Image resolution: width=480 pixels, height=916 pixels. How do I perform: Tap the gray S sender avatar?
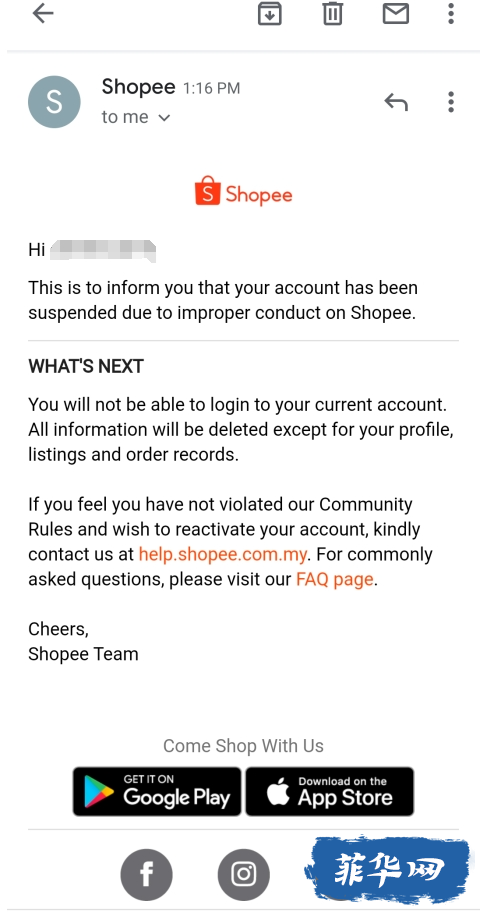54,102
